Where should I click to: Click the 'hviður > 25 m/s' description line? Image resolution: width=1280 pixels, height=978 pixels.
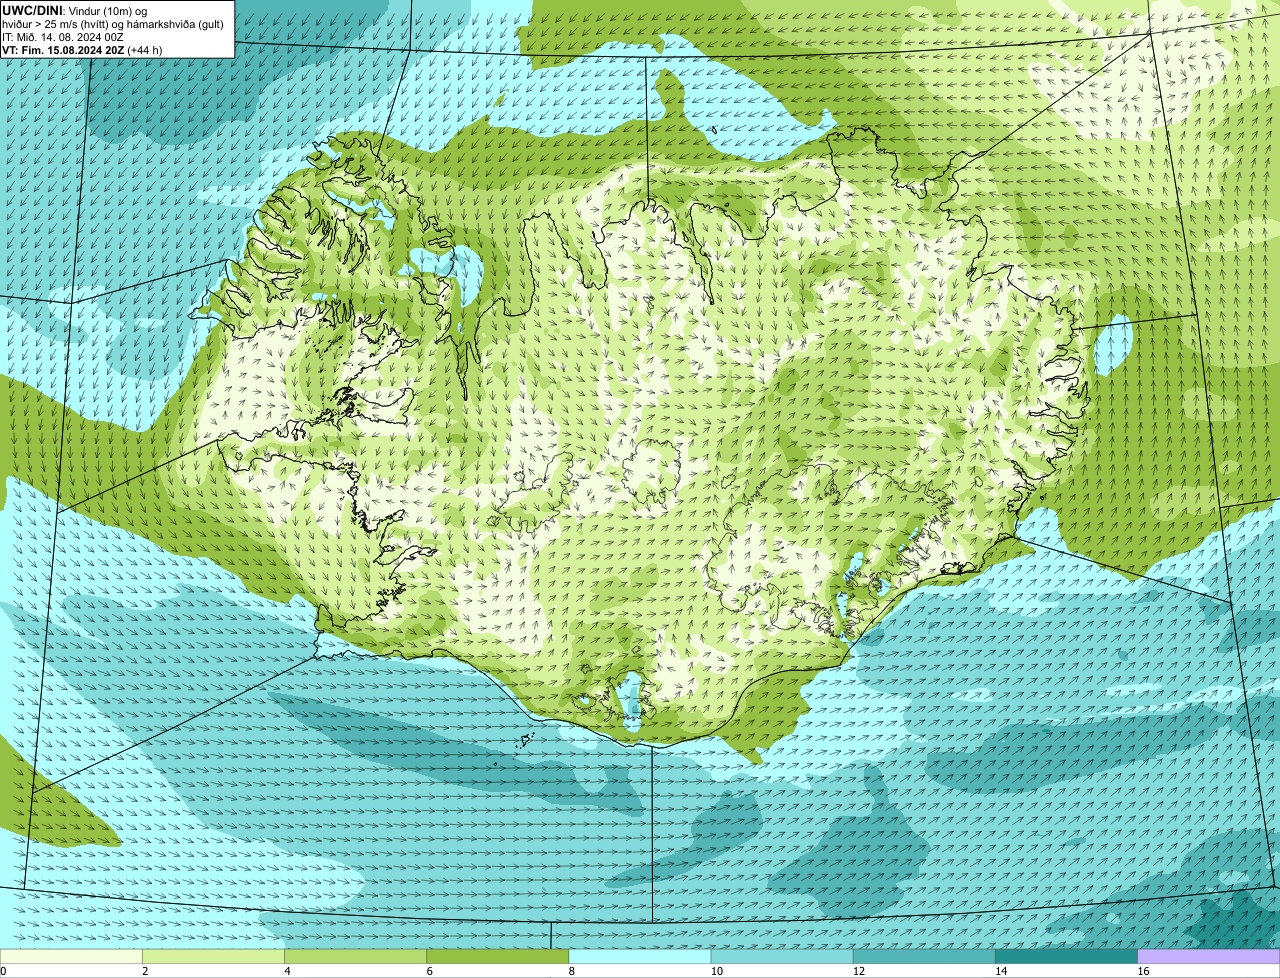pyautogui.click(x=113, y=24)
